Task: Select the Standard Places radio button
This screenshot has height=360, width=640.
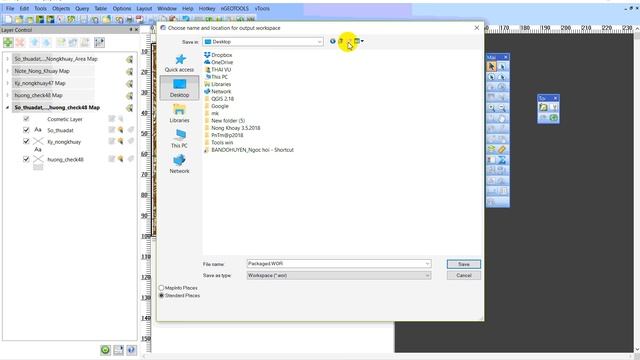Action: point(162,295)
